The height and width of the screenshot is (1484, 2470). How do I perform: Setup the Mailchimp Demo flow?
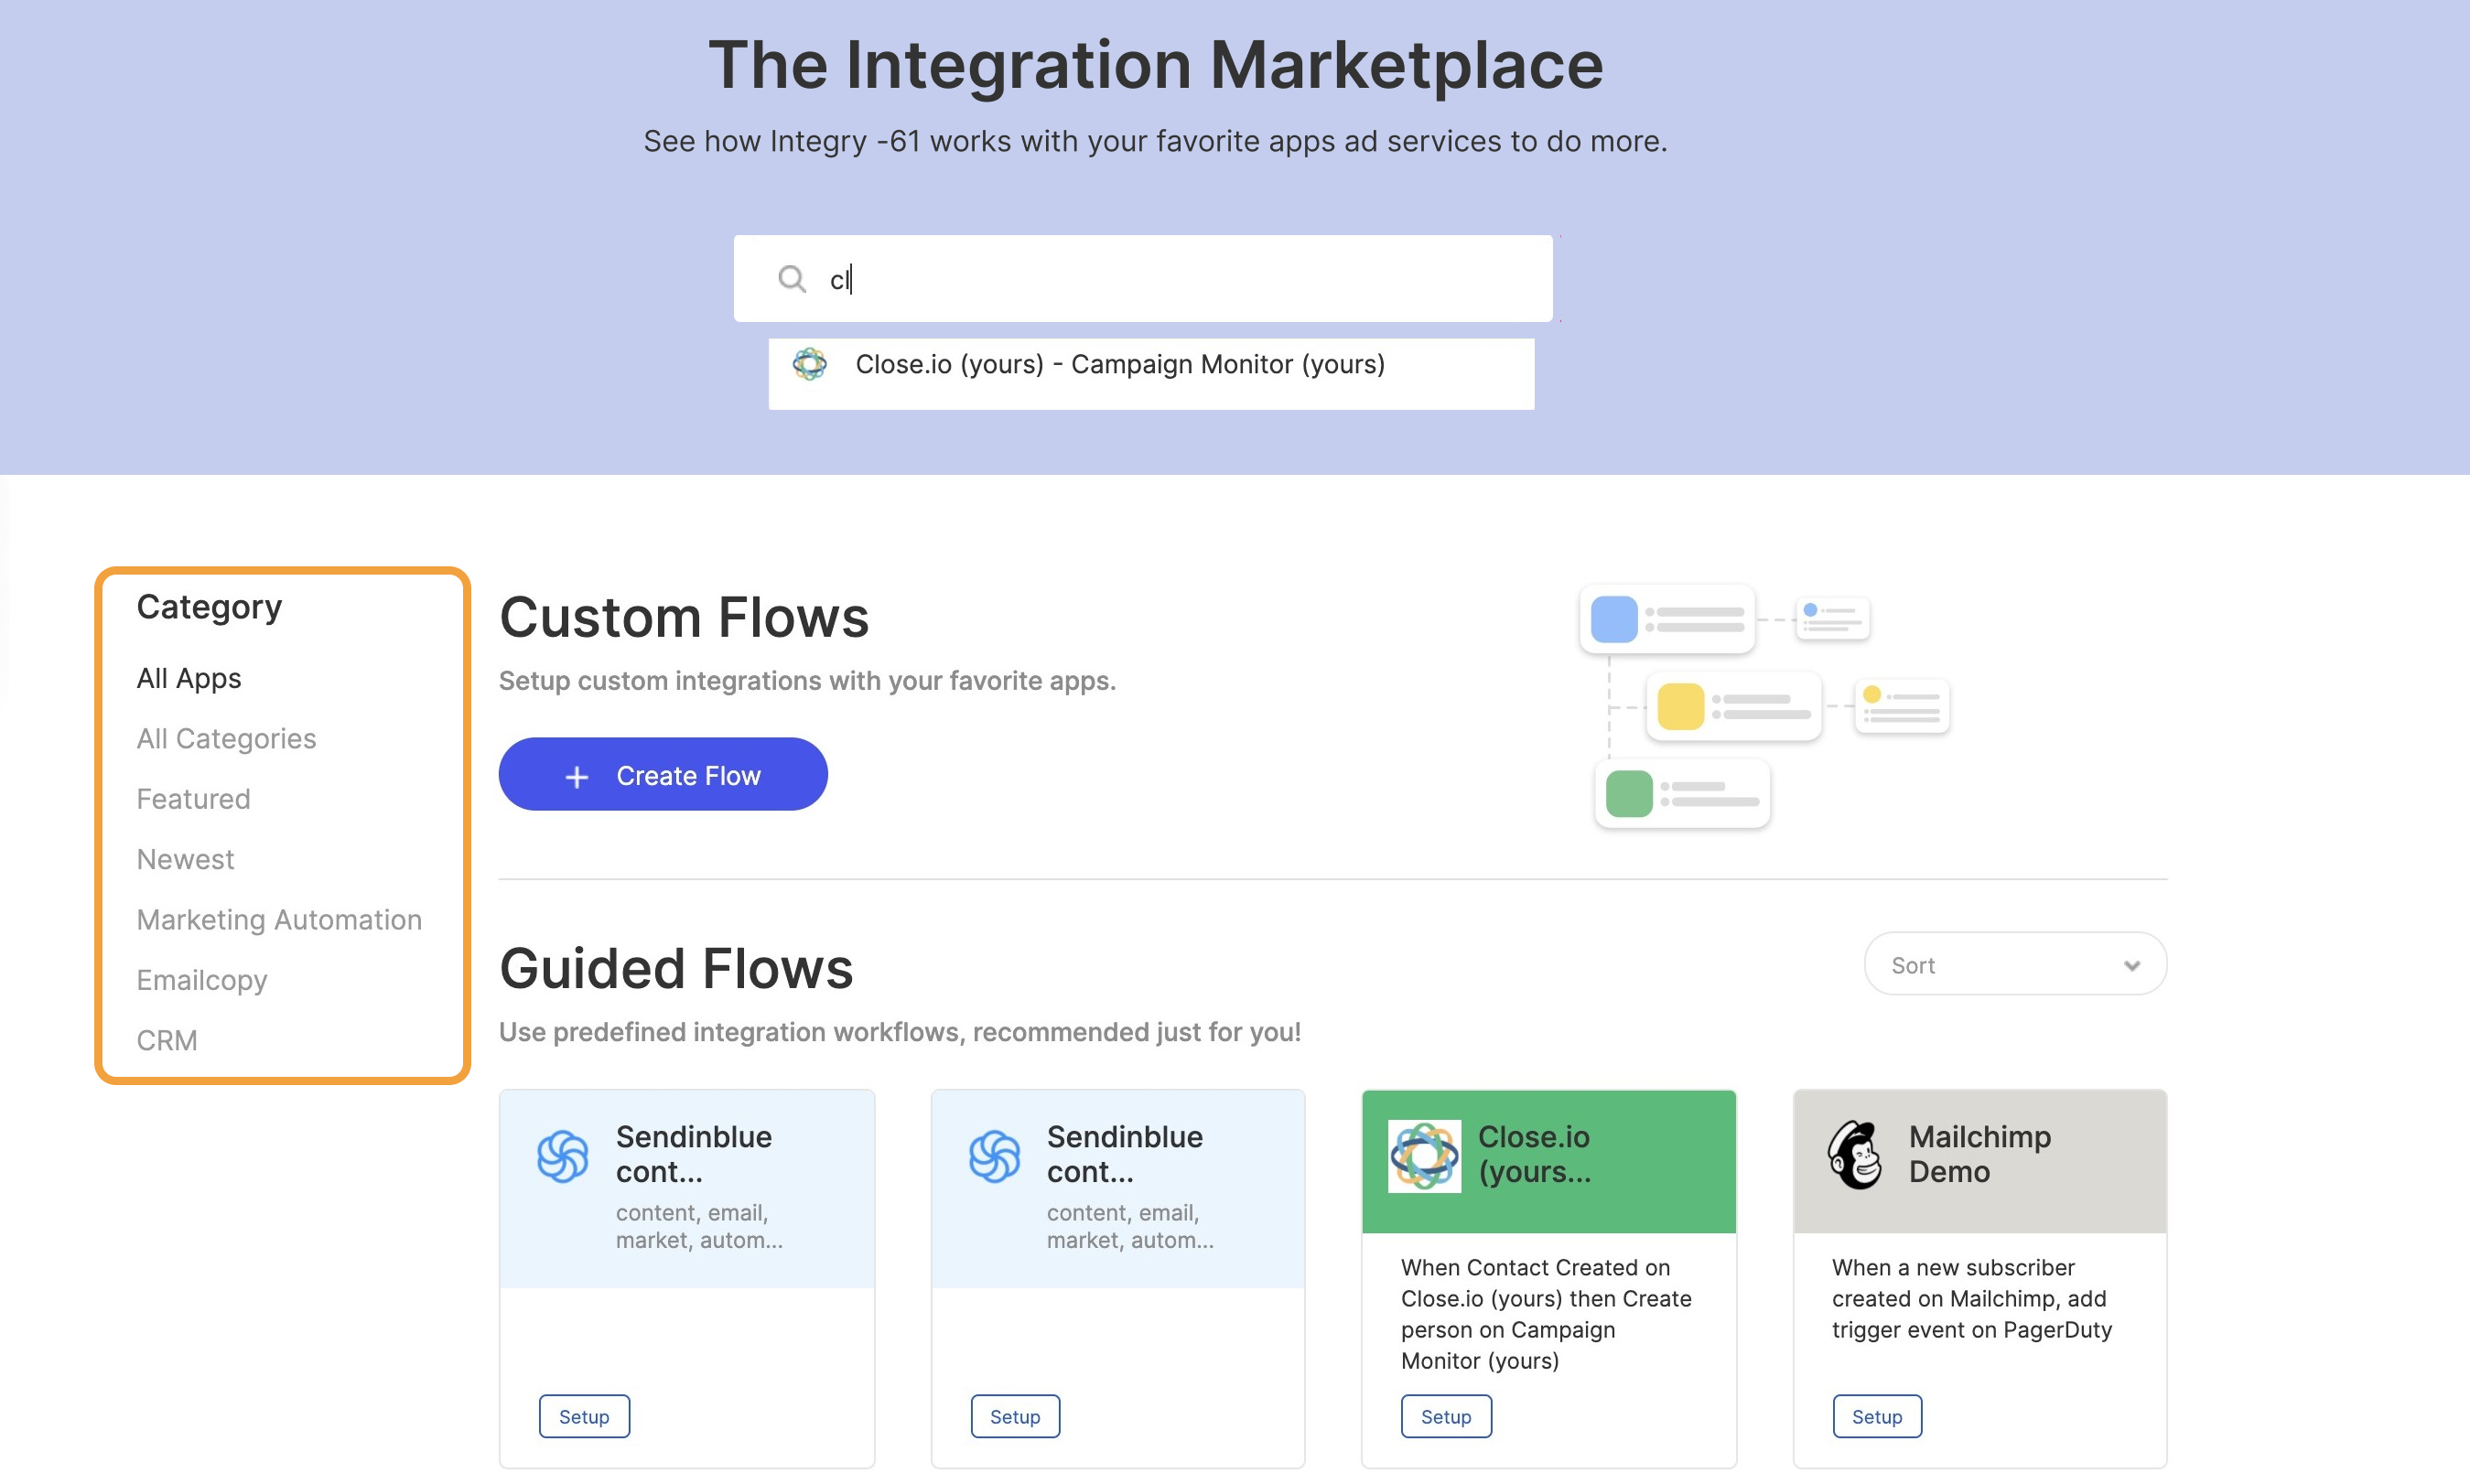point(1877,1417)
